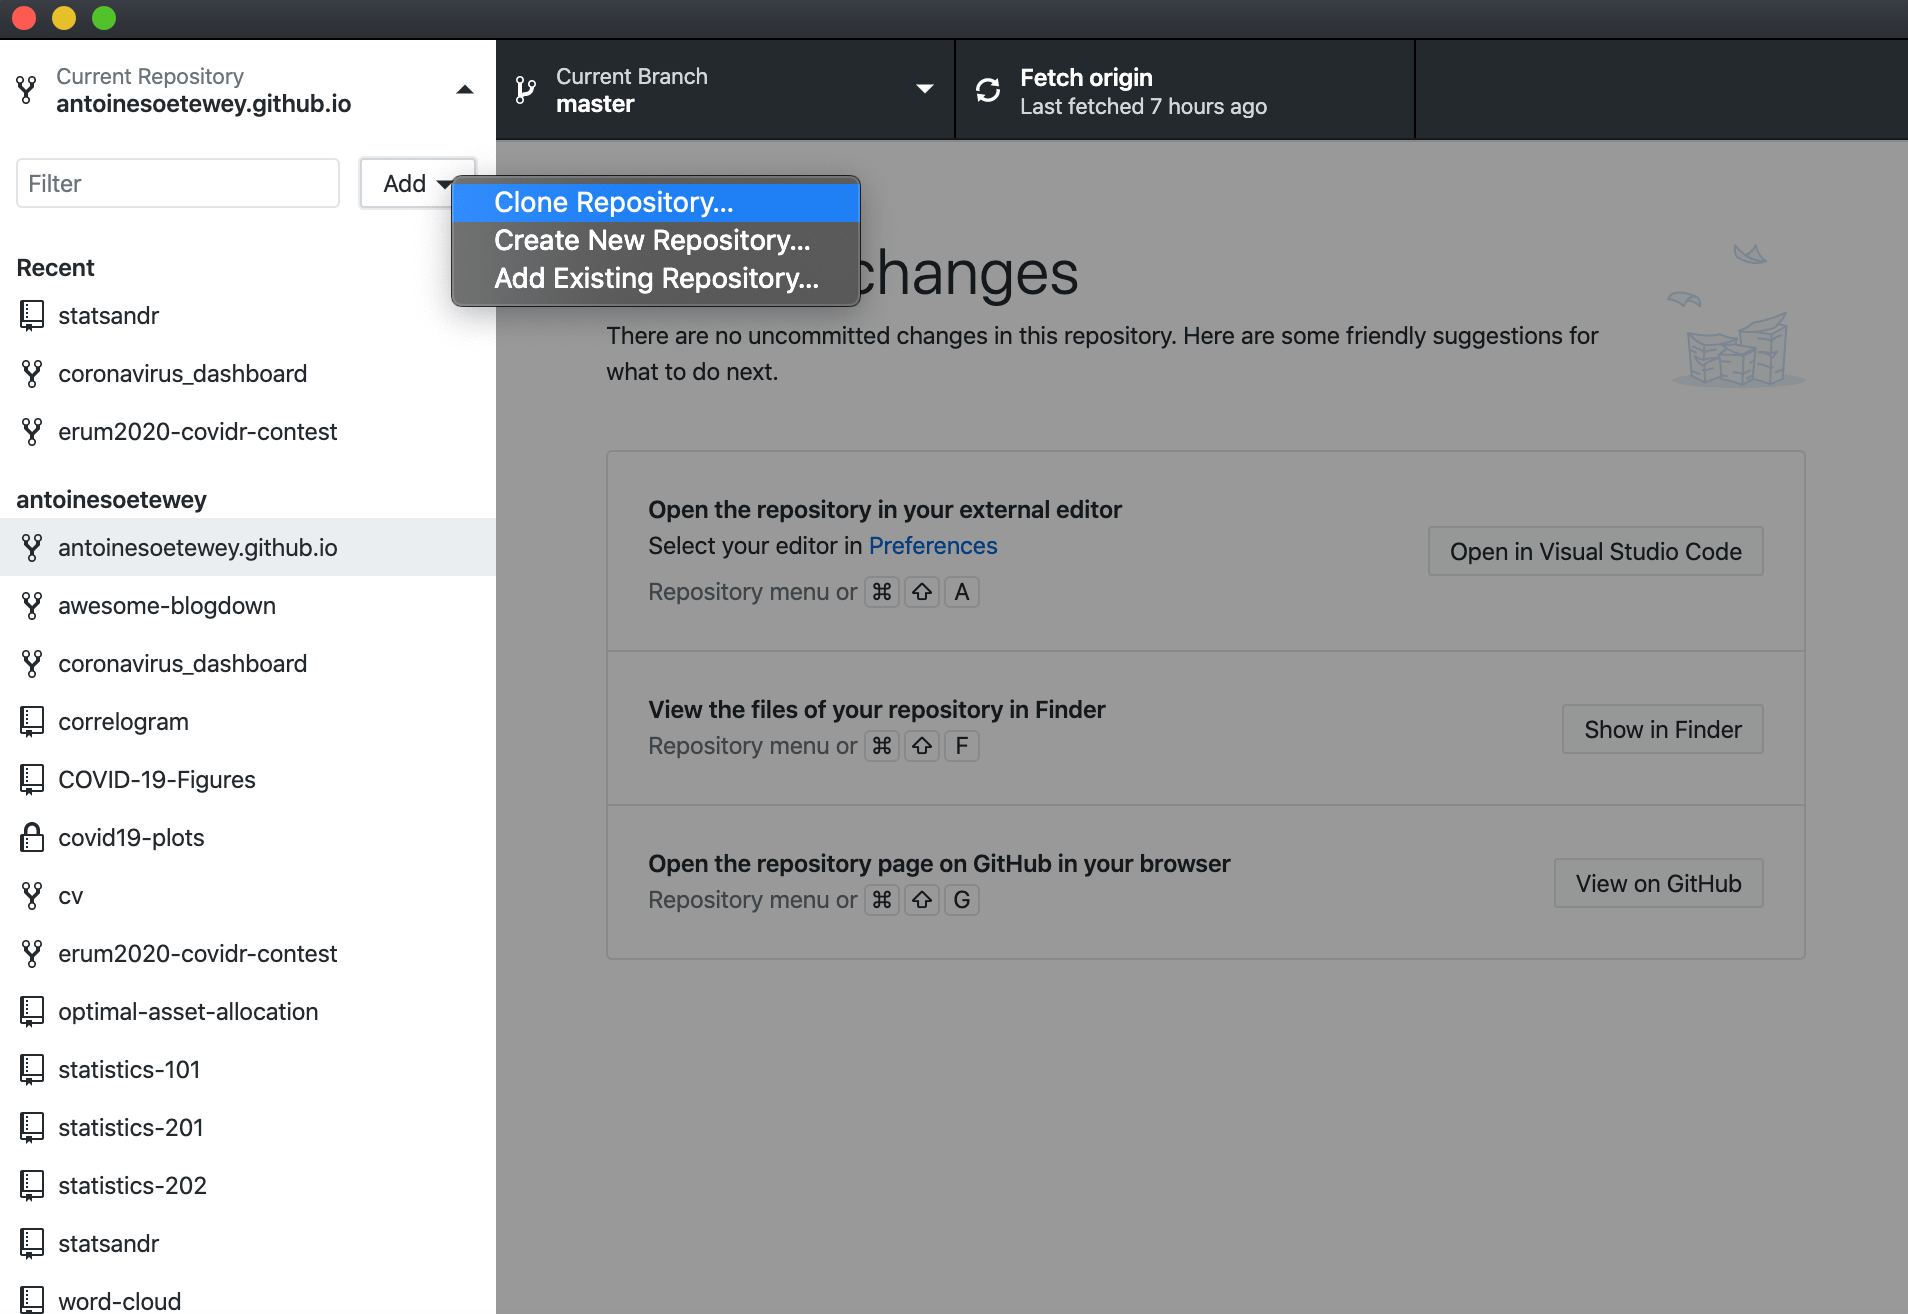The width and height of the screenshot is (1908, 1314).
Task: Click the View on GitHub button
Action: pyautogui.click(x=1659, y=883)
